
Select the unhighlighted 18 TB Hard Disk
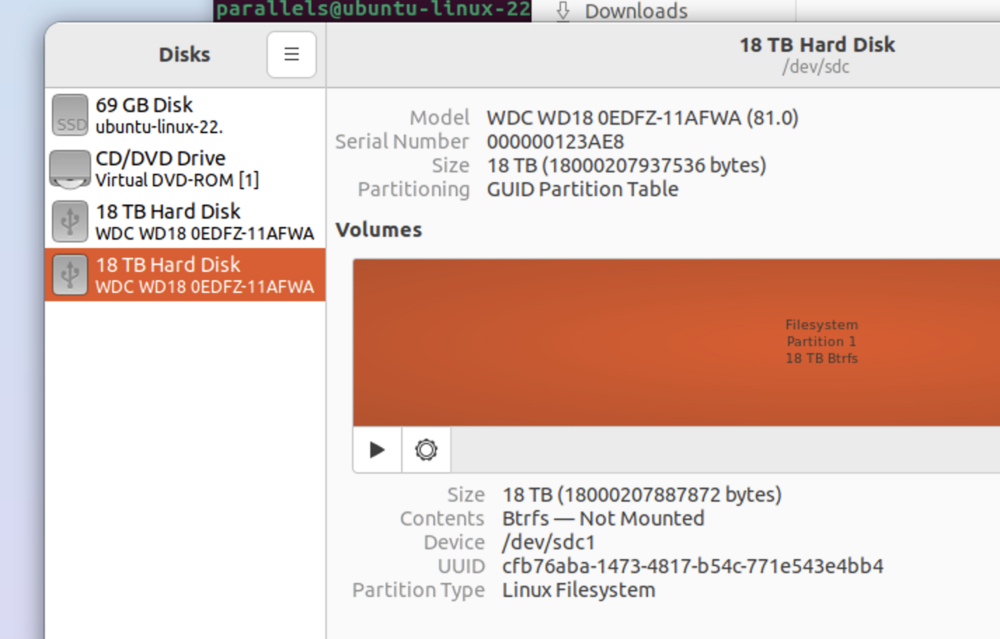185,221
